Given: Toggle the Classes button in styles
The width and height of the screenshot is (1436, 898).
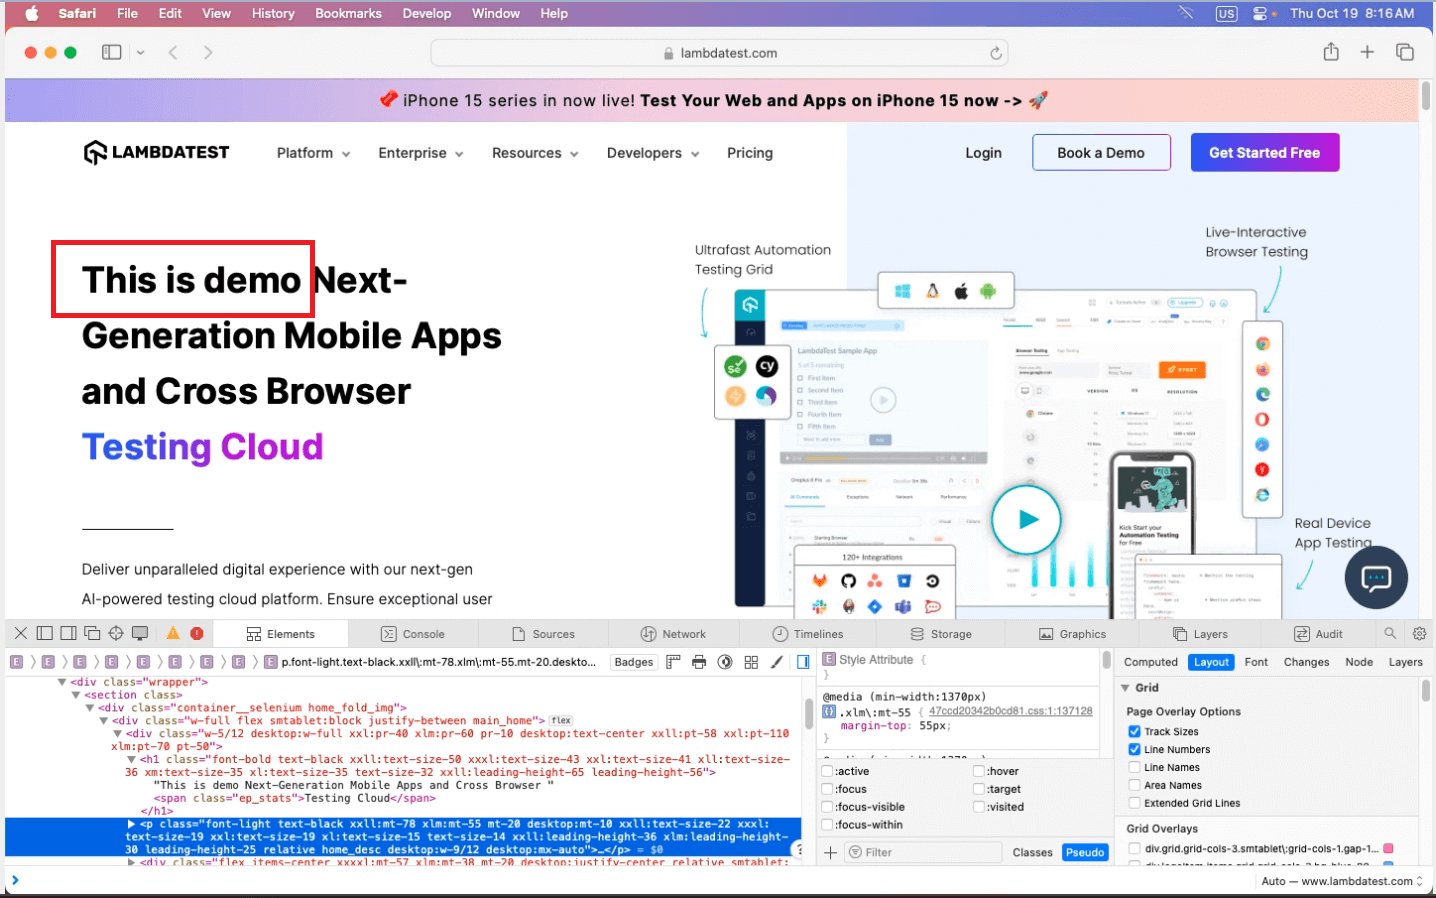Looking at the screenshot, I should (x=1032, y=853).
